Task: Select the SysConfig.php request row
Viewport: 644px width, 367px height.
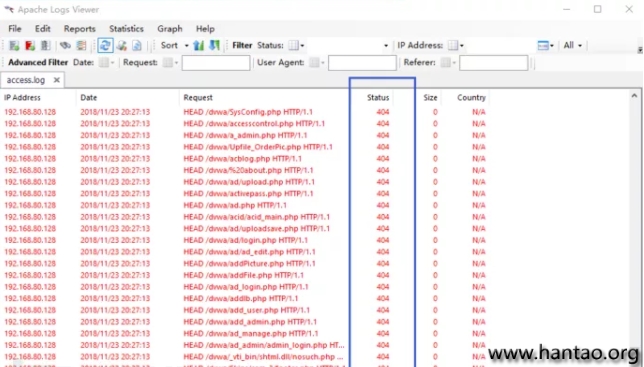Action: click(x=245, y=112)
